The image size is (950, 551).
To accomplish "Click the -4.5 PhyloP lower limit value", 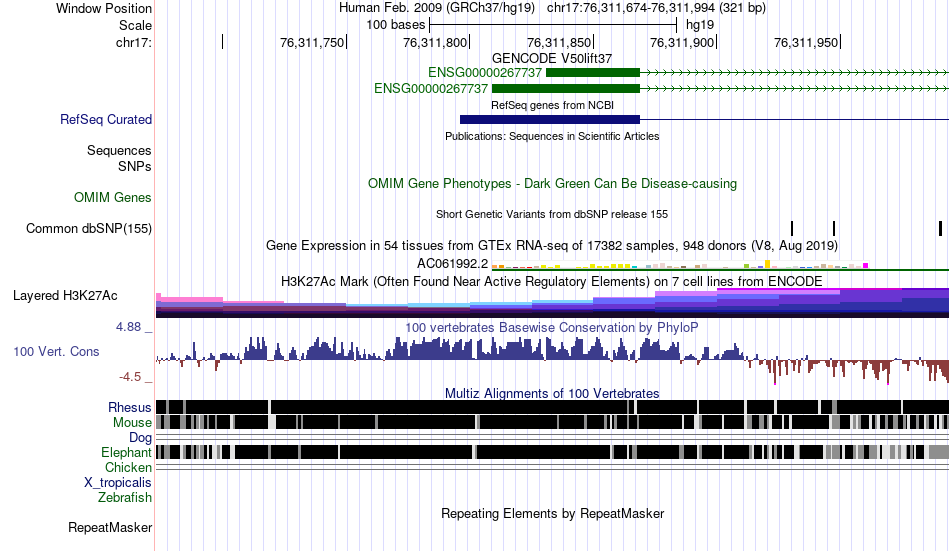I will click(x=130, y=377).
